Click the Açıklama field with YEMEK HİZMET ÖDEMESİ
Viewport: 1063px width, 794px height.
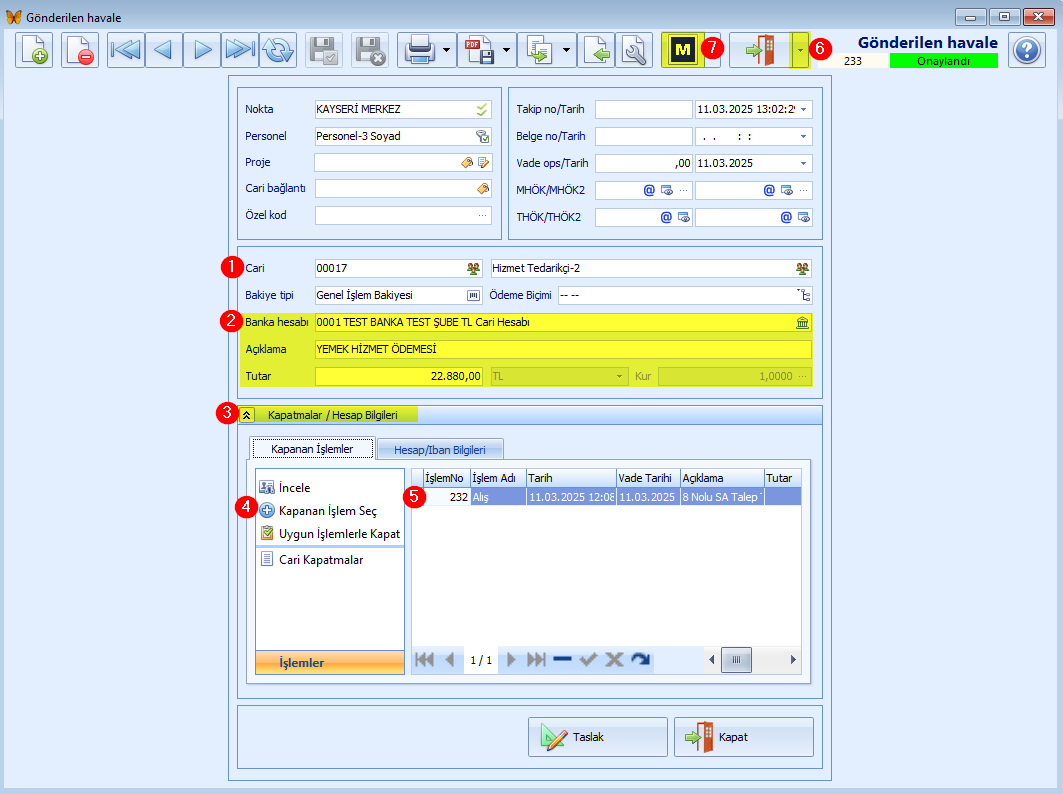[563, 349]
